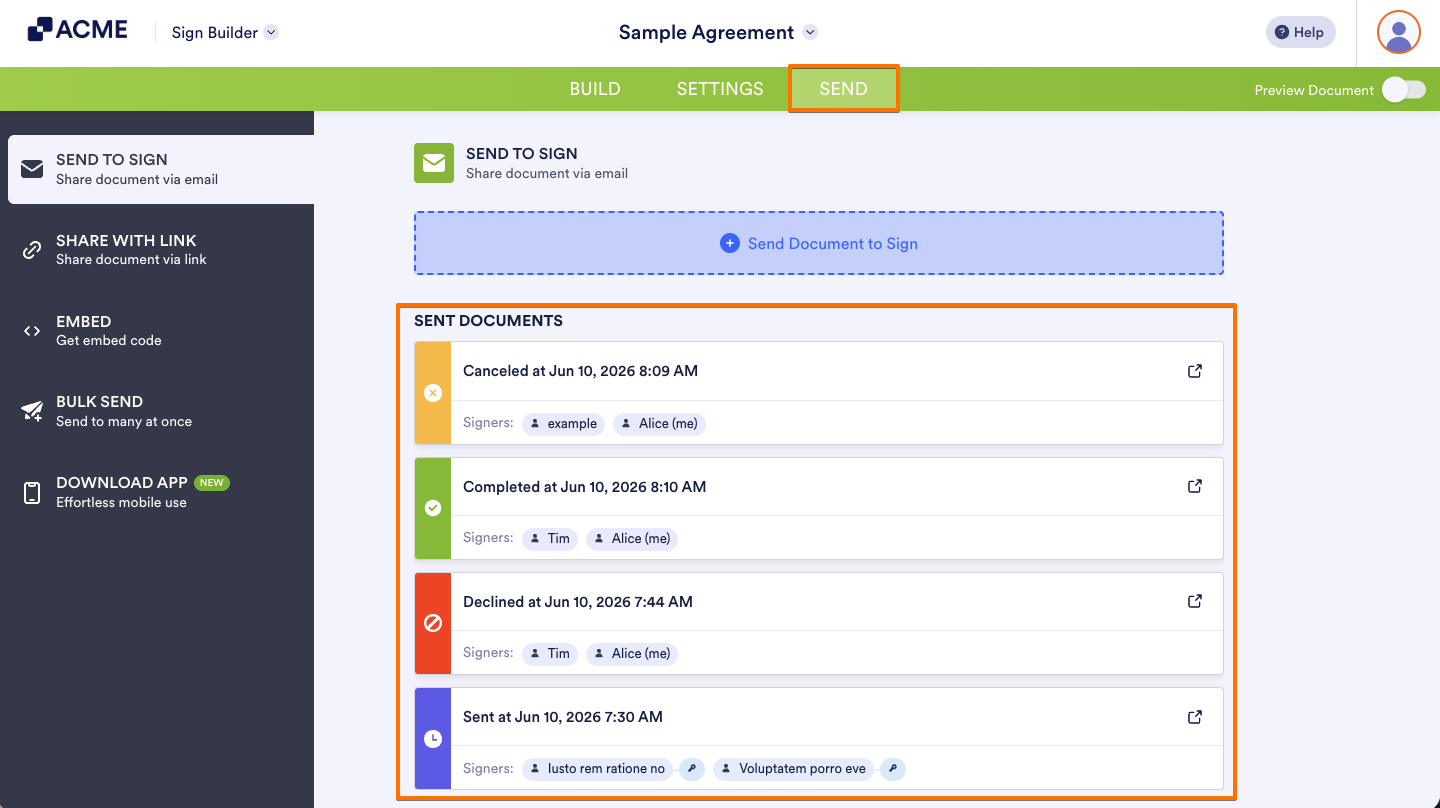Click the yellow canceled status icon

click(433, 393)
